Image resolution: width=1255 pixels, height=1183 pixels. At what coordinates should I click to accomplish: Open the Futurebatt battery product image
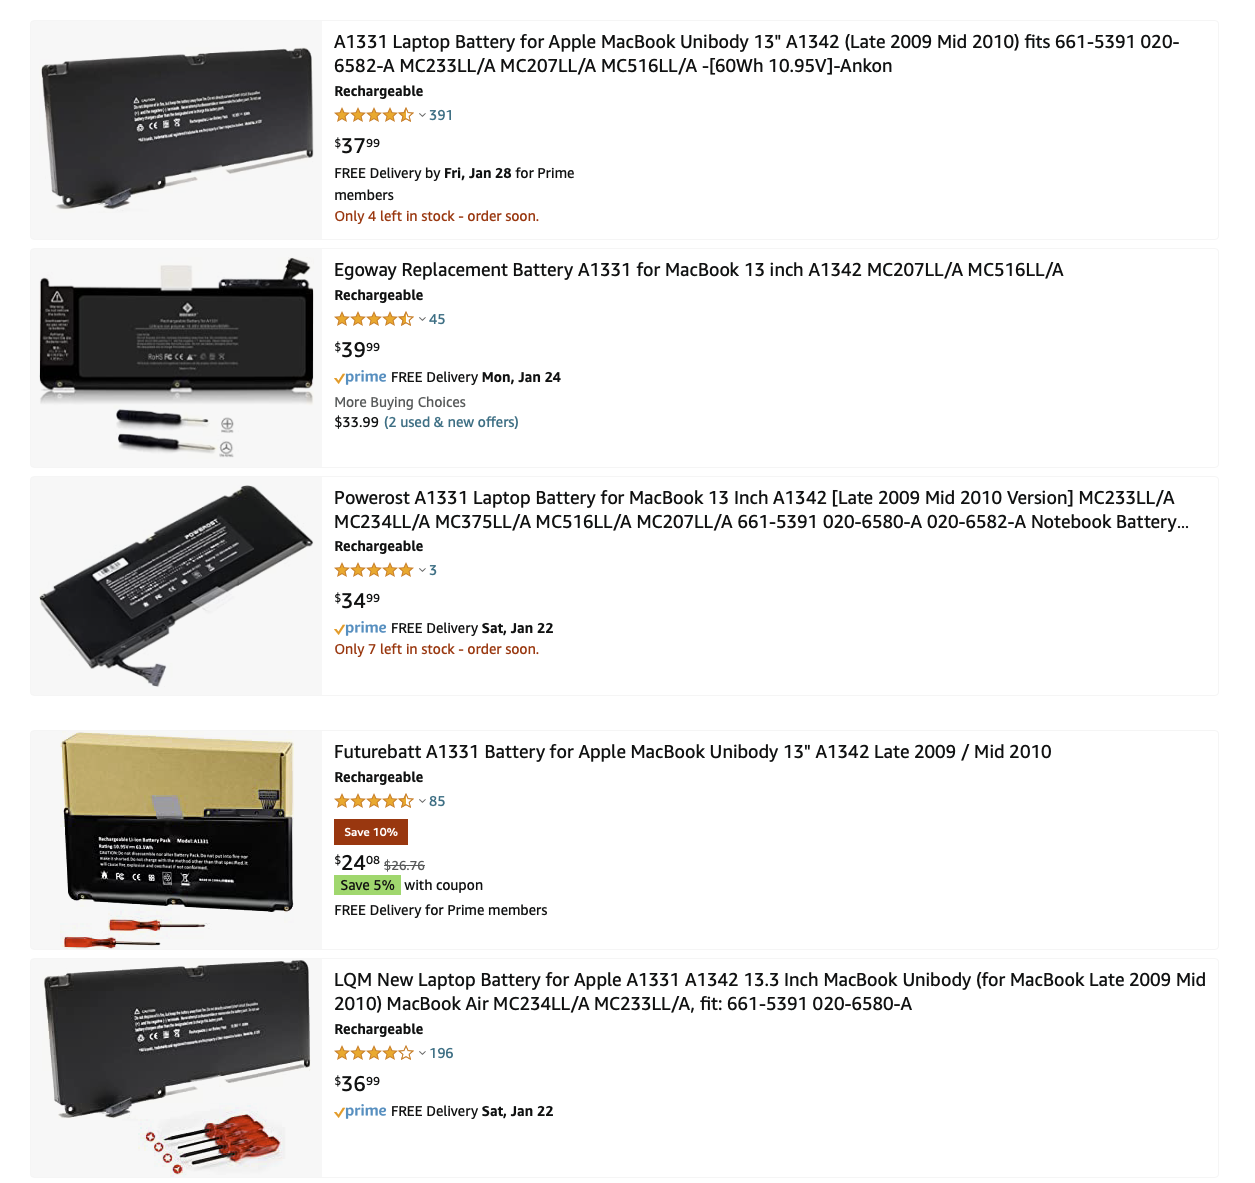pos(176,840)
